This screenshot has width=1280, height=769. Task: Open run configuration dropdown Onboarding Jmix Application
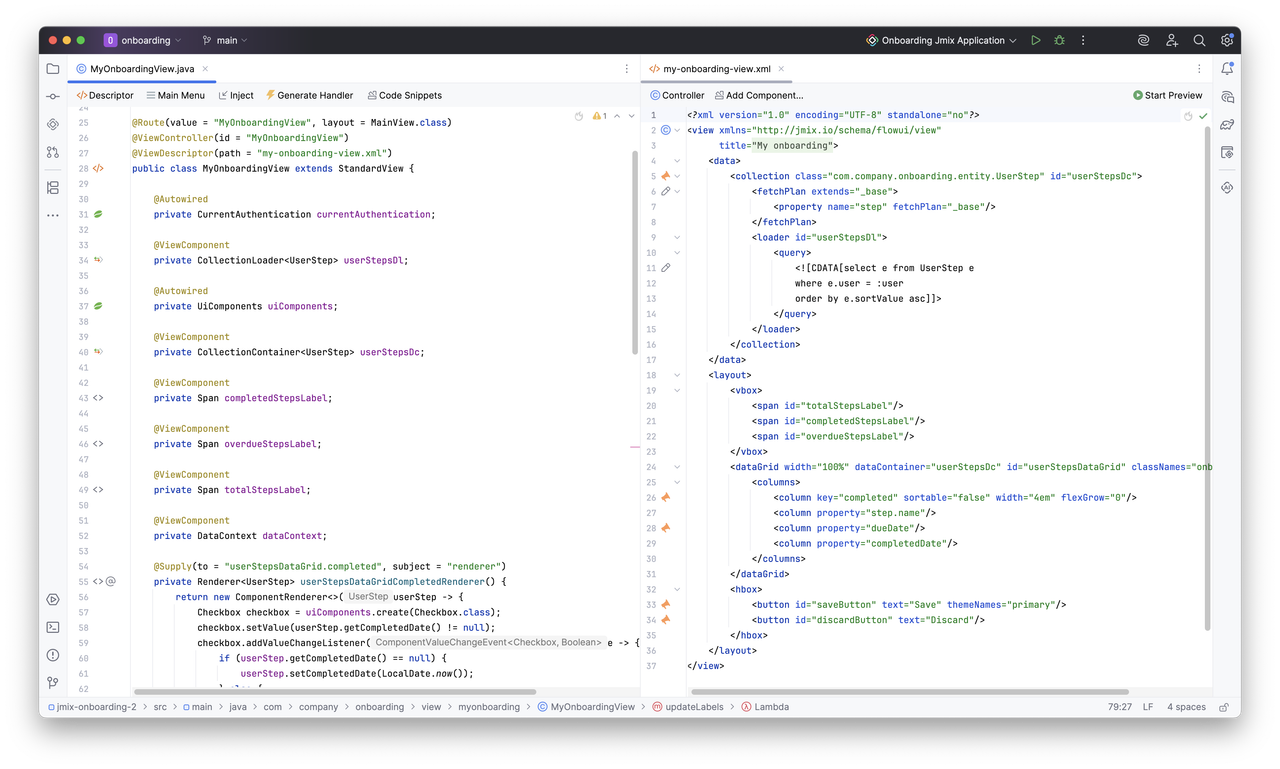click(941, 40)
